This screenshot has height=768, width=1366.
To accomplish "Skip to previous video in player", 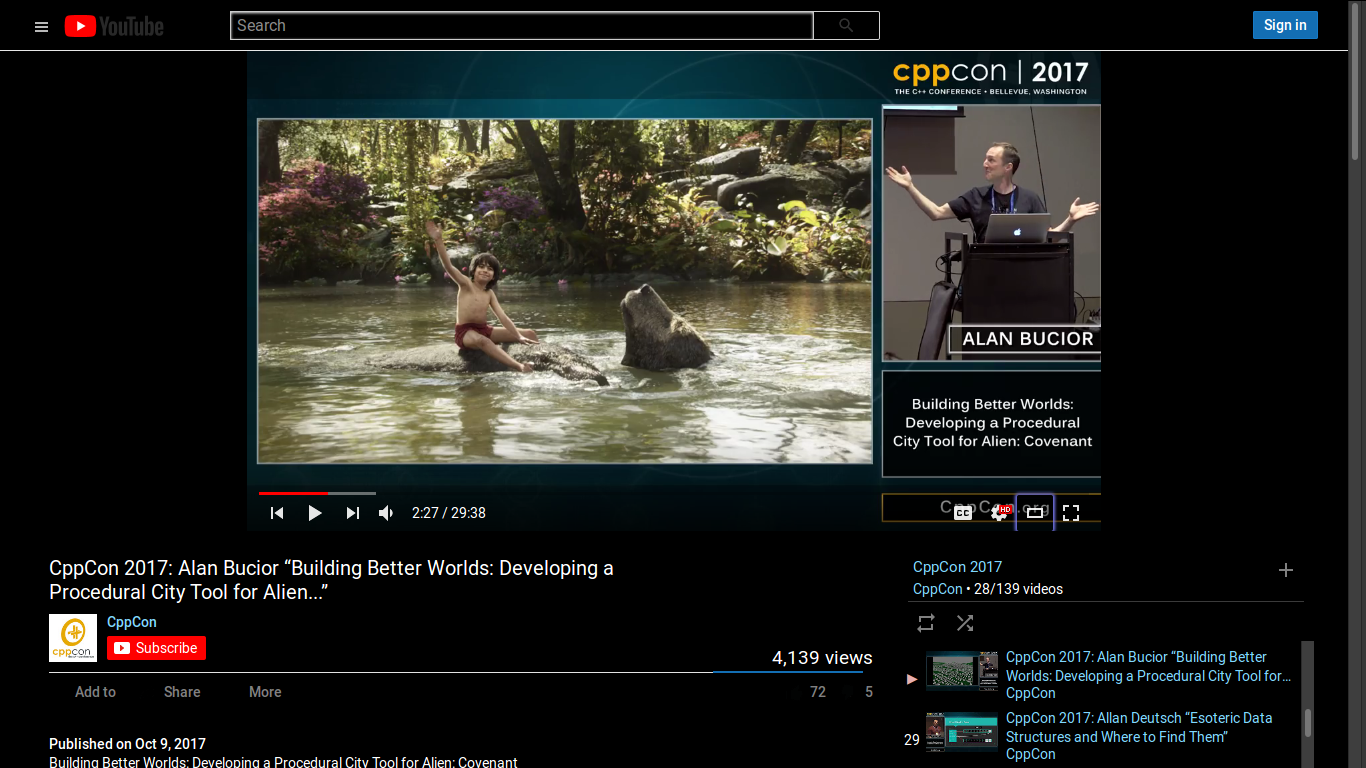I will [x=277, y=513].
